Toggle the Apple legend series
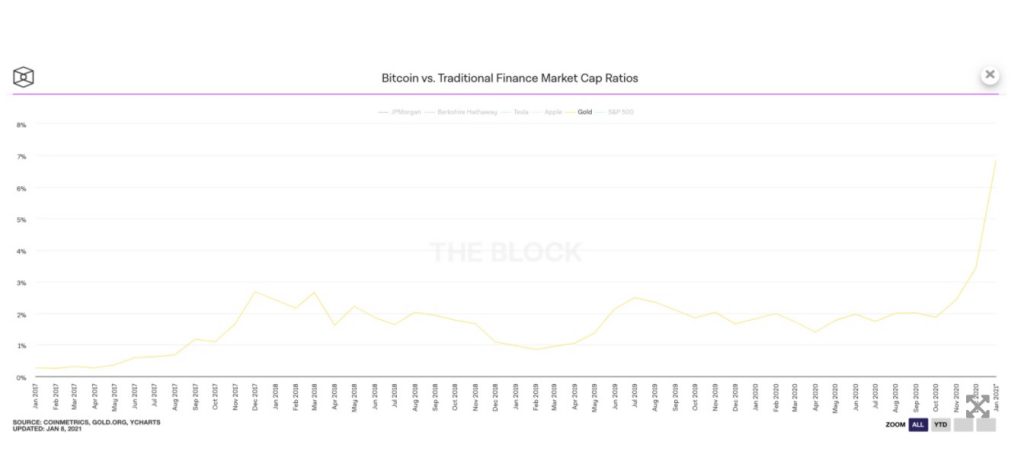This screenshot has width=1024, height=464. tap(547, 112)
